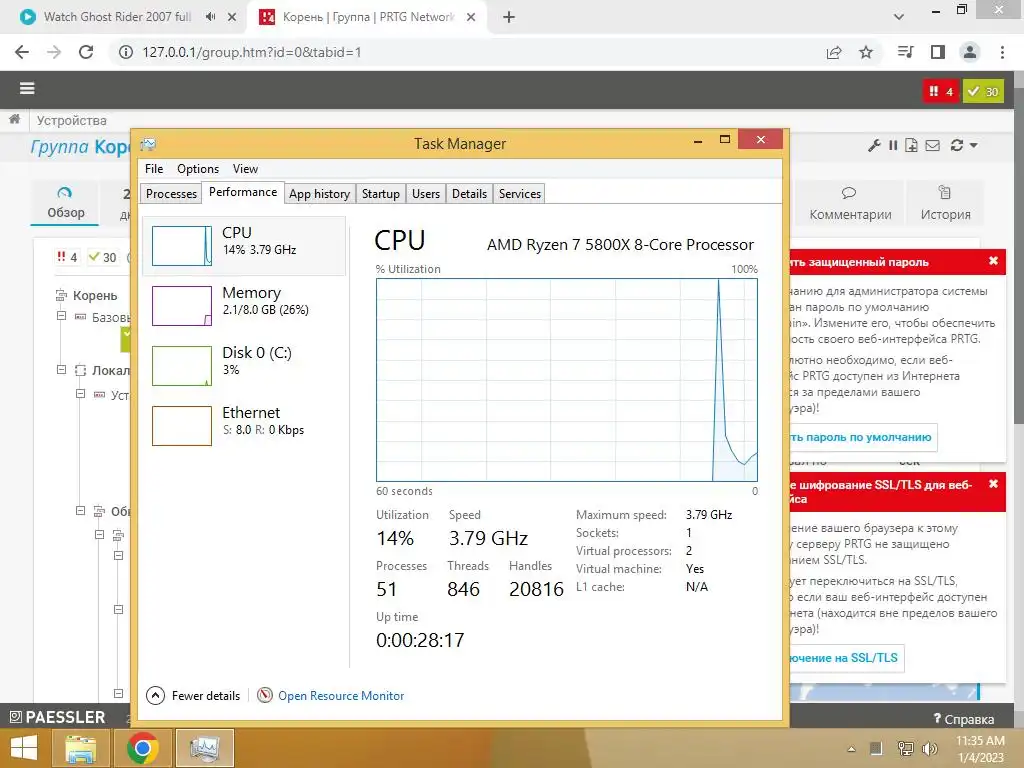This screenshot has width=1024, height=768.
Task: Select Disk 0 (C:) in Task Manager sidebar
Action: point(244,366)
